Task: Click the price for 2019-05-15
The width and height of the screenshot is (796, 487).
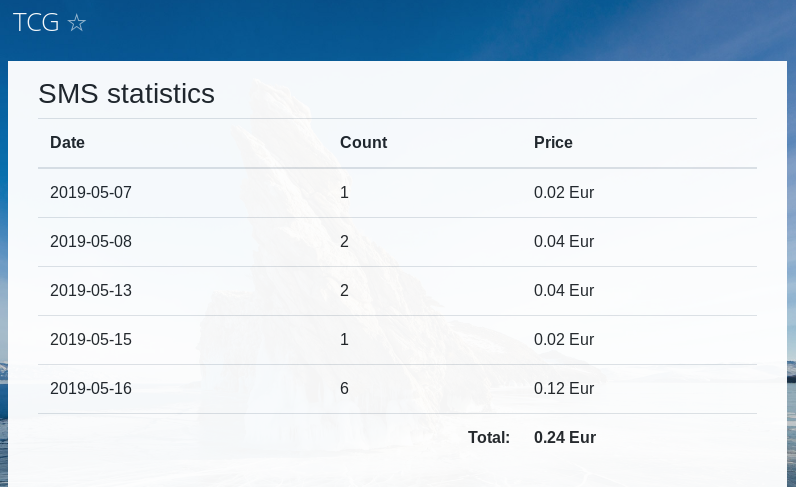Action: coord(564,340)
